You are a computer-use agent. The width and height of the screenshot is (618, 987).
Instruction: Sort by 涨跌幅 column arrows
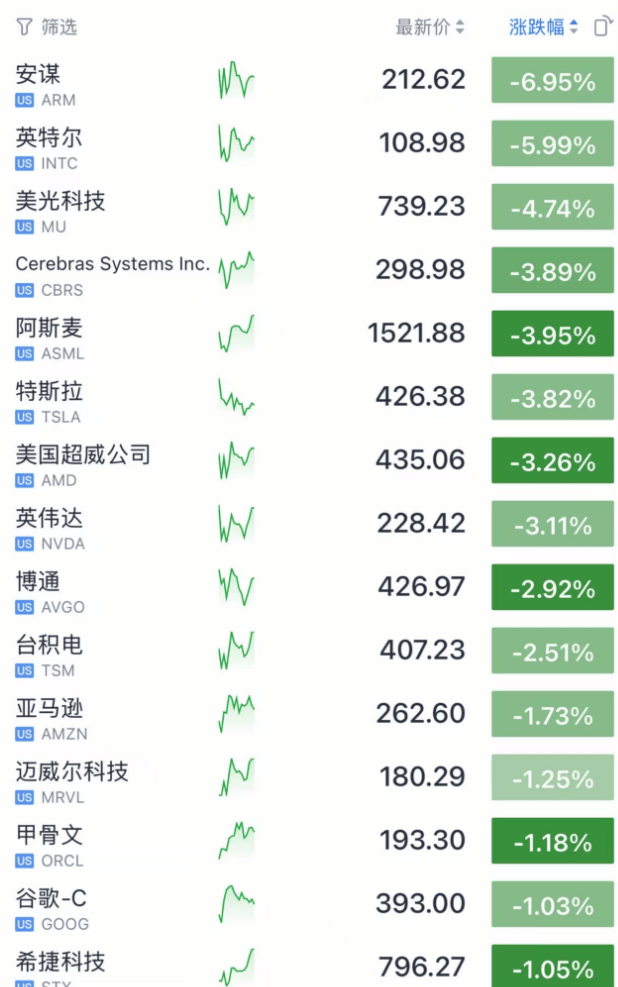pos(574,27)
